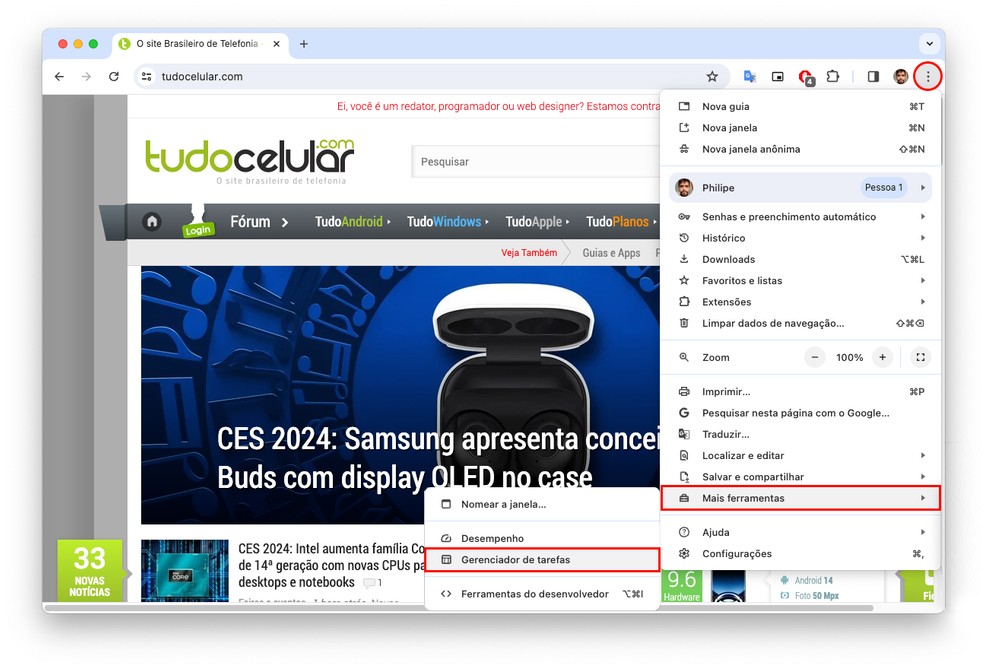
Task: Click the 33 Novas Notícias badge
Action: click(x=90, y=571)
